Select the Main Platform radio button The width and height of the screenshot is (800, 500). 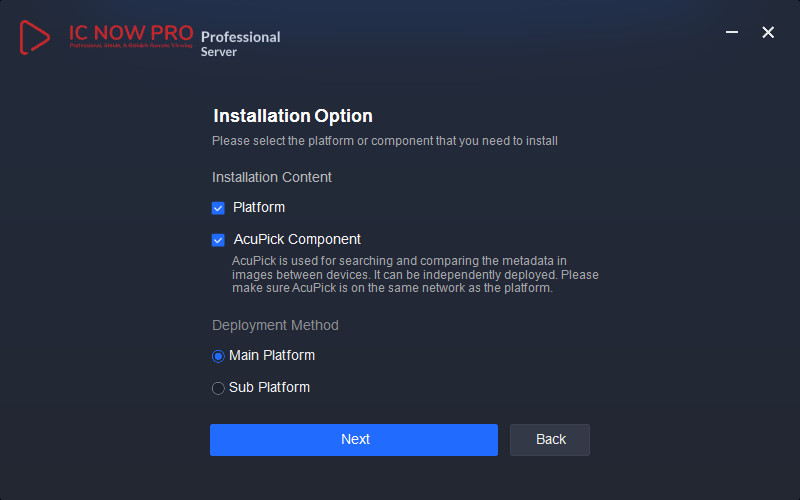point(218,356)
